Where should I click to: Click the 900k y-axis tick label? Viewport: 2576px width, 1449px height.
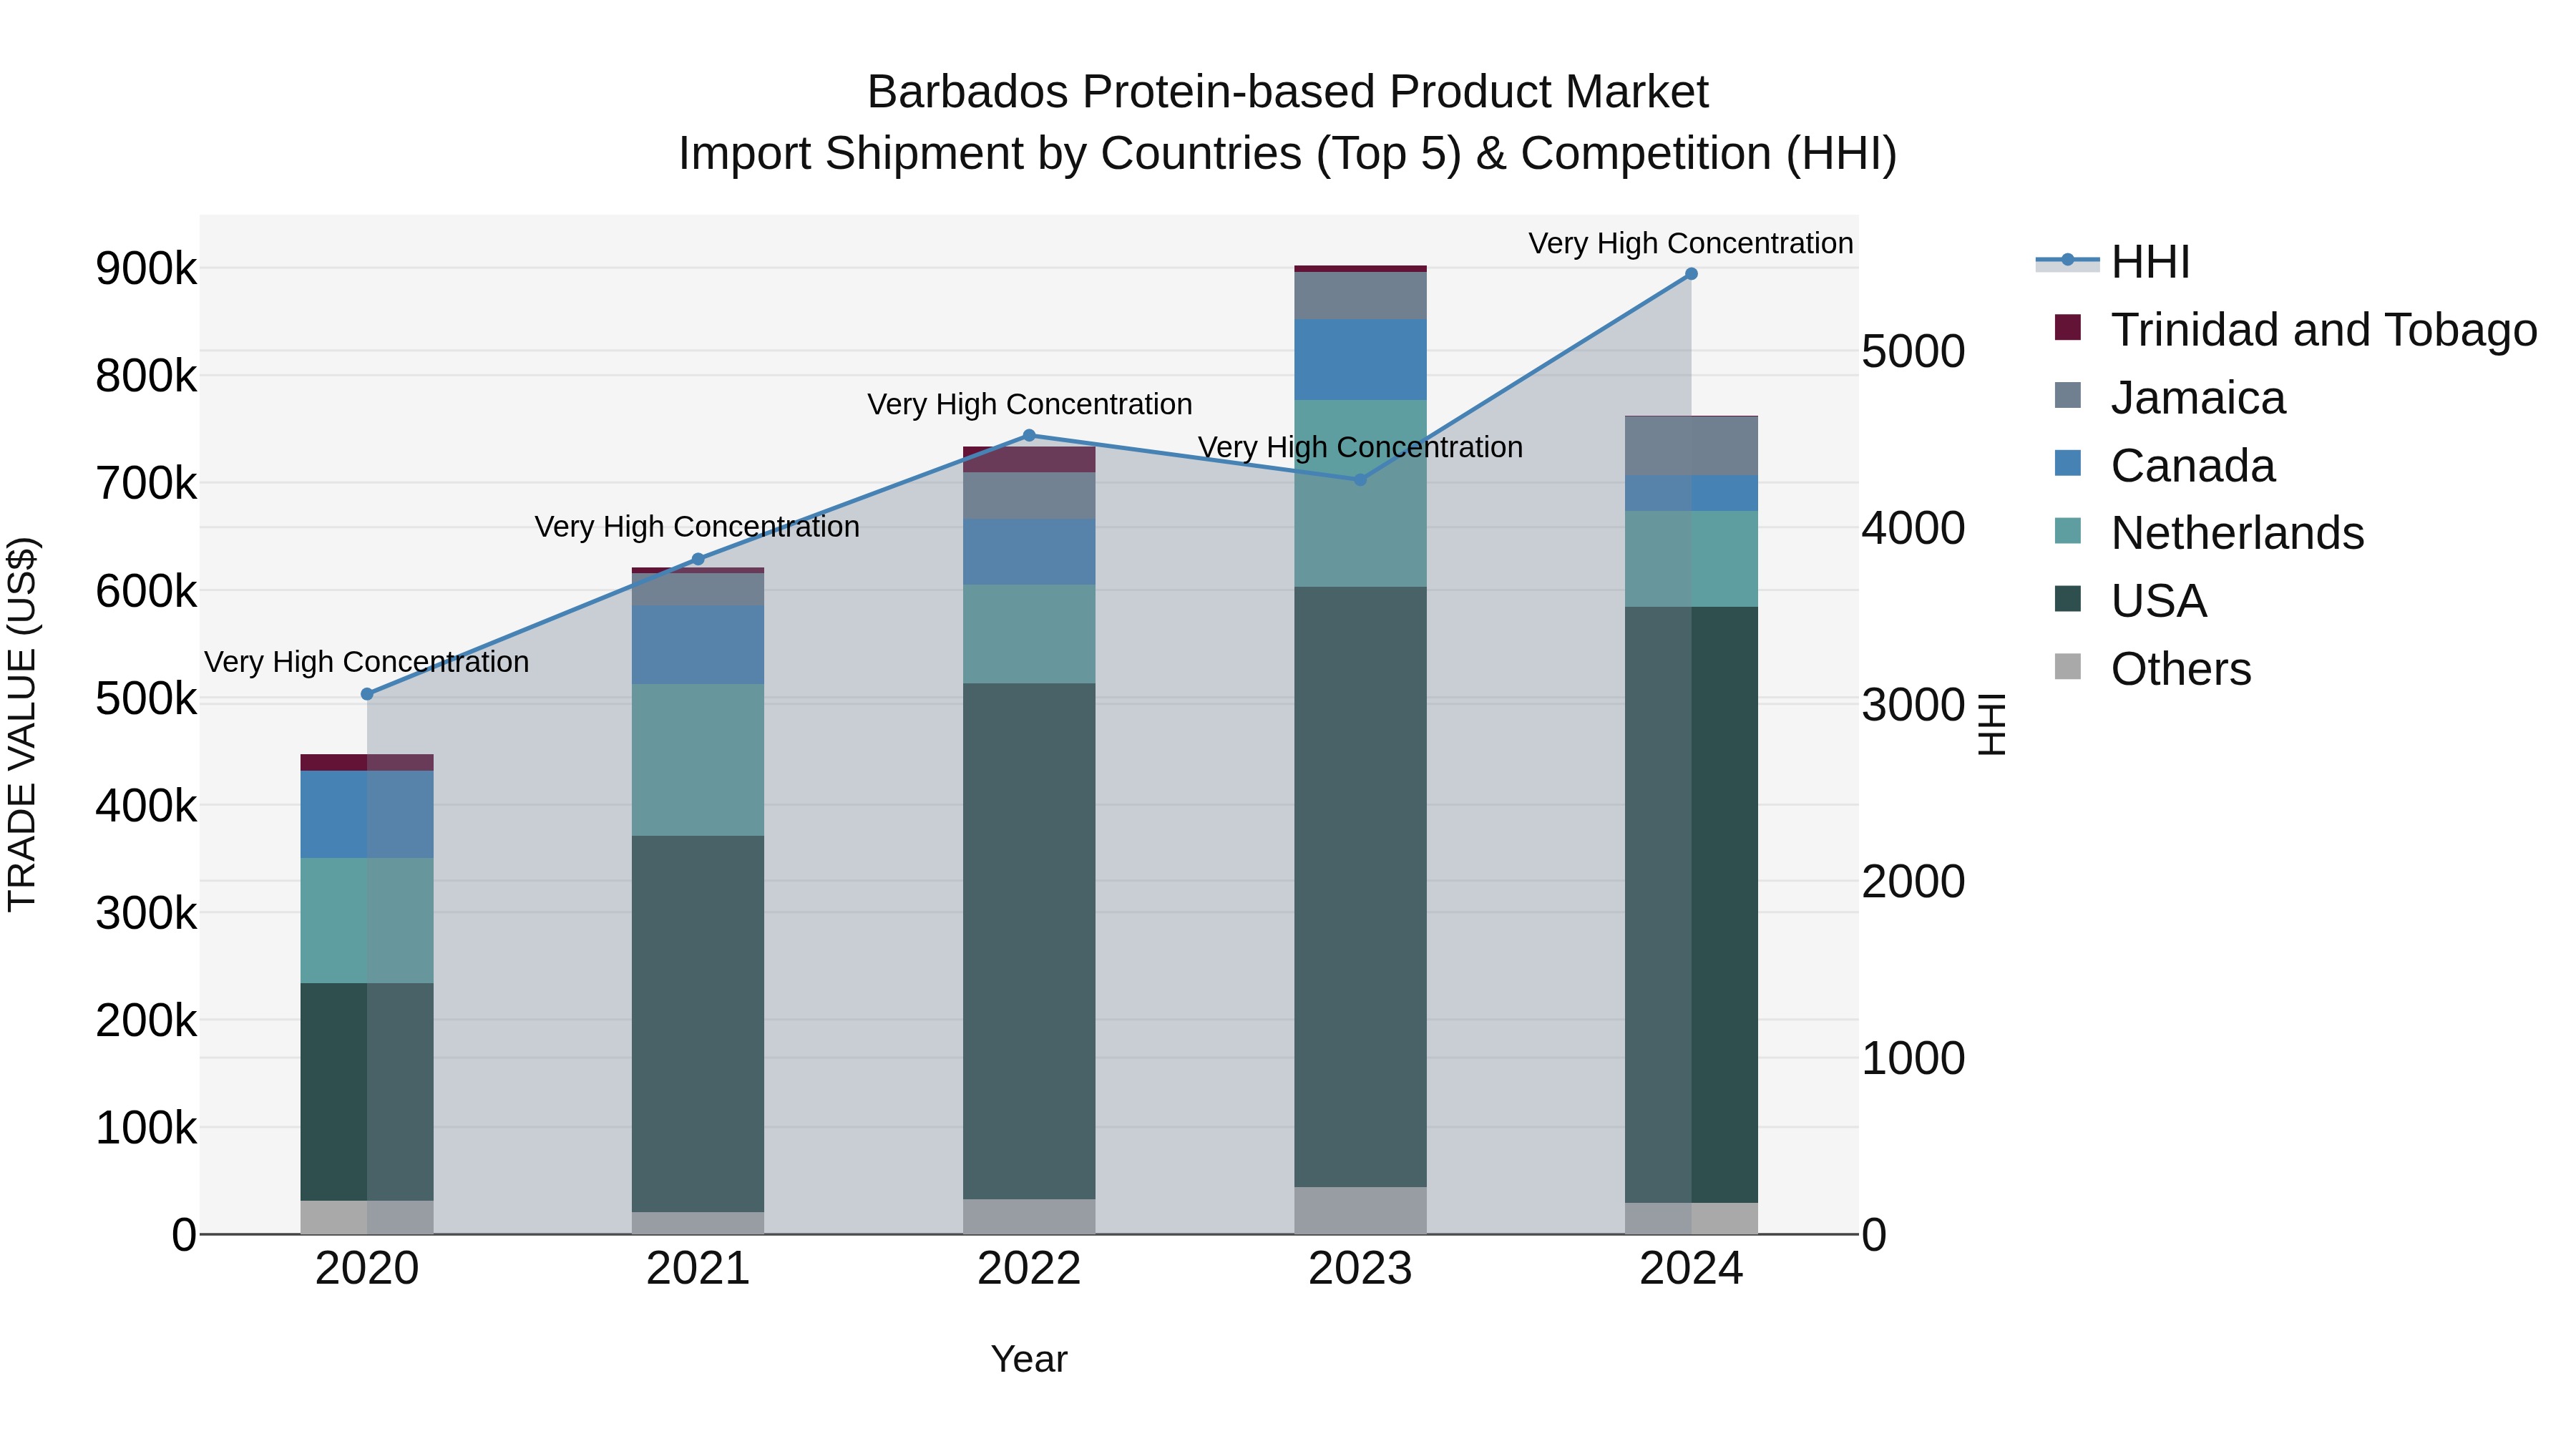point(146,269)
